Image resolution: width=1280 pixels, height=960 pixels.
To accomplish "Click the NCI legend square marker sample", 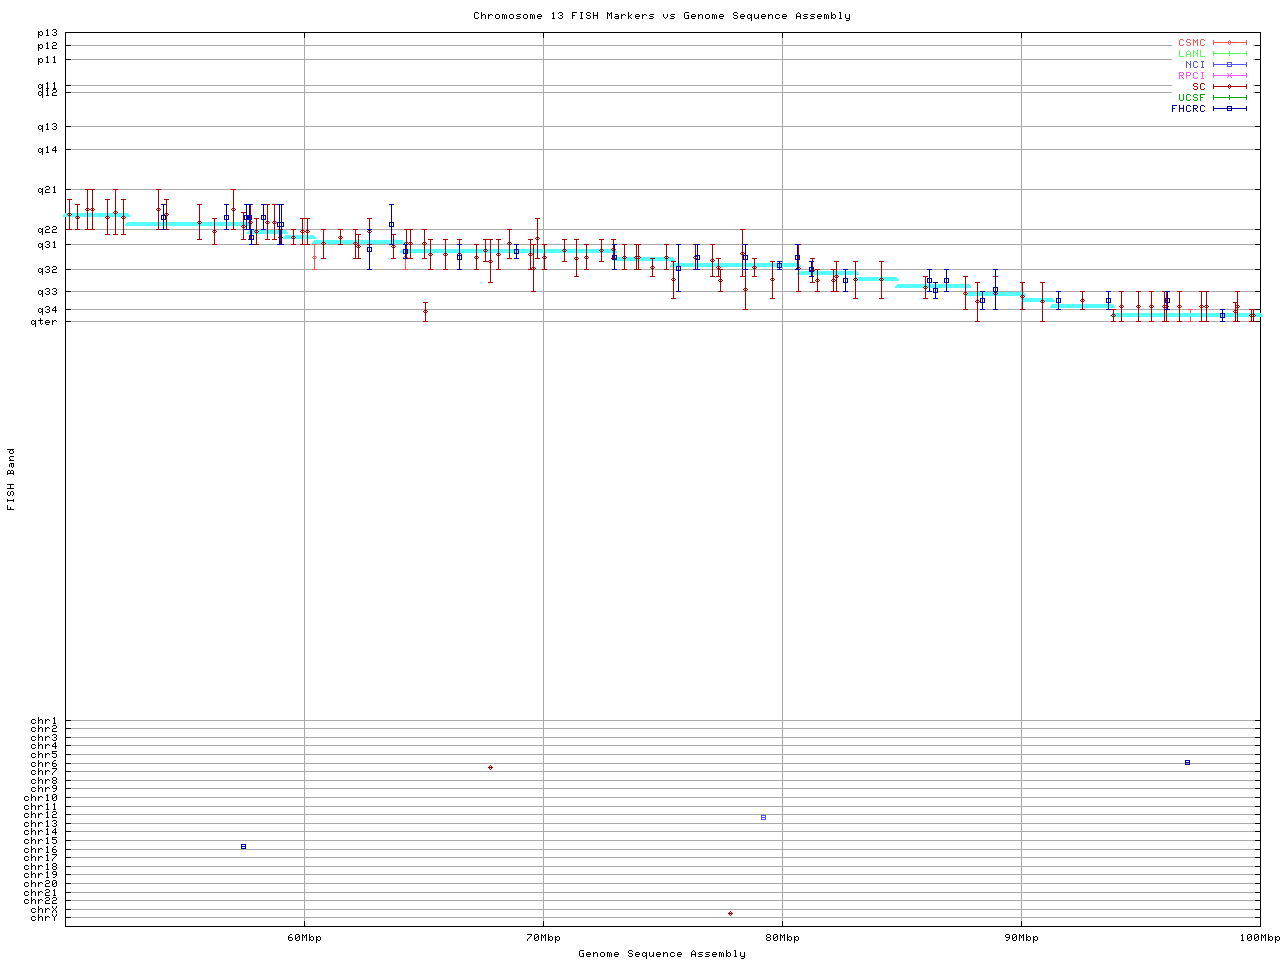I will pos(1230,65).
